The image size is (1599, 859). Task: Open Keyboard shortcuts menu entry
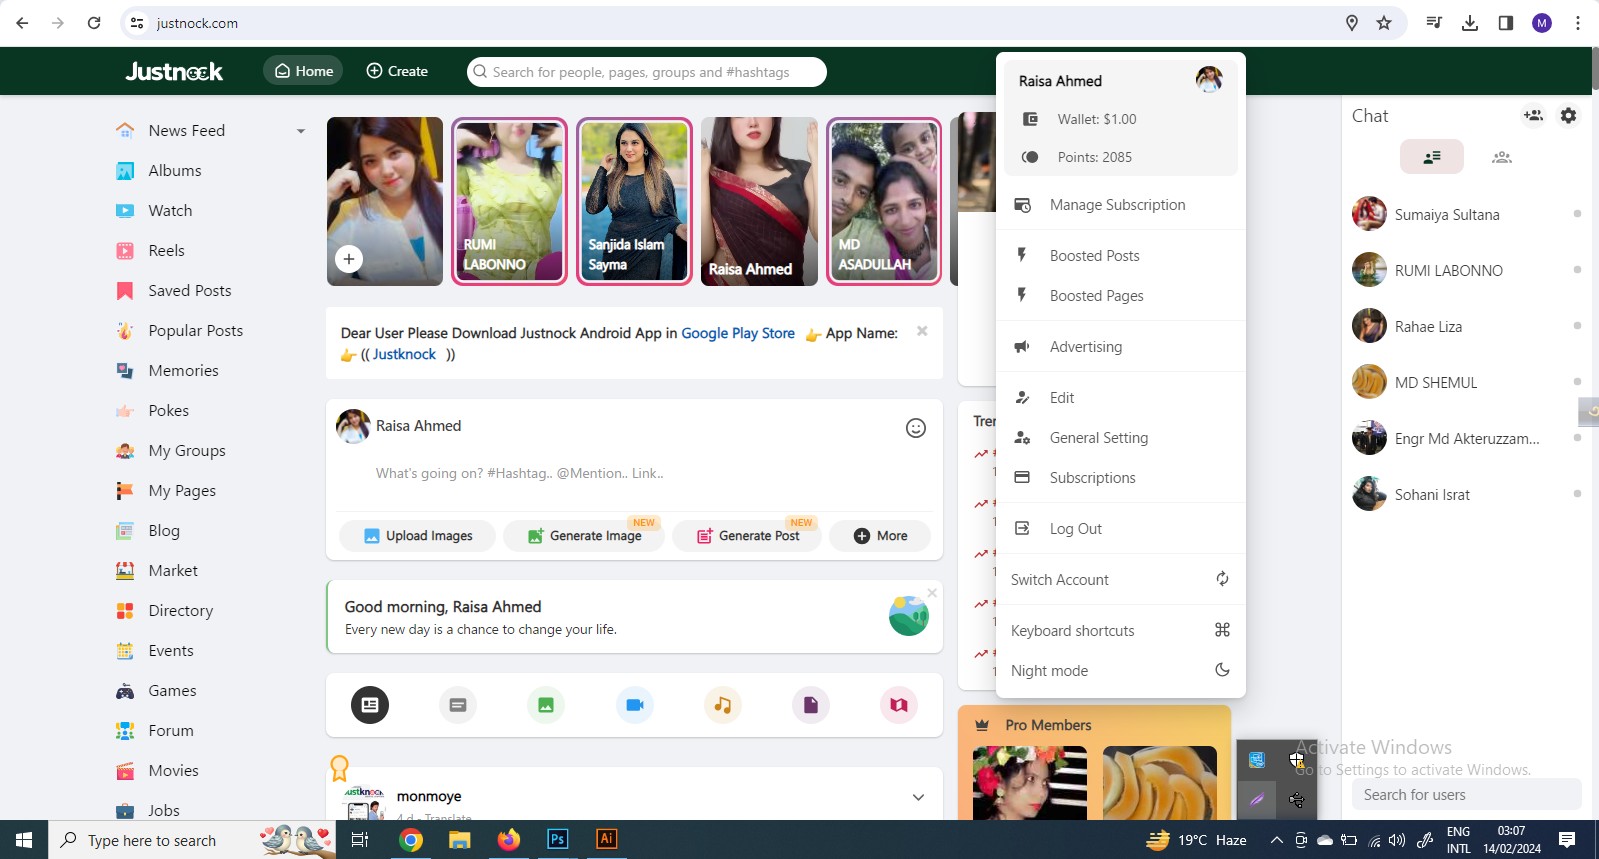coord(1121,631)
